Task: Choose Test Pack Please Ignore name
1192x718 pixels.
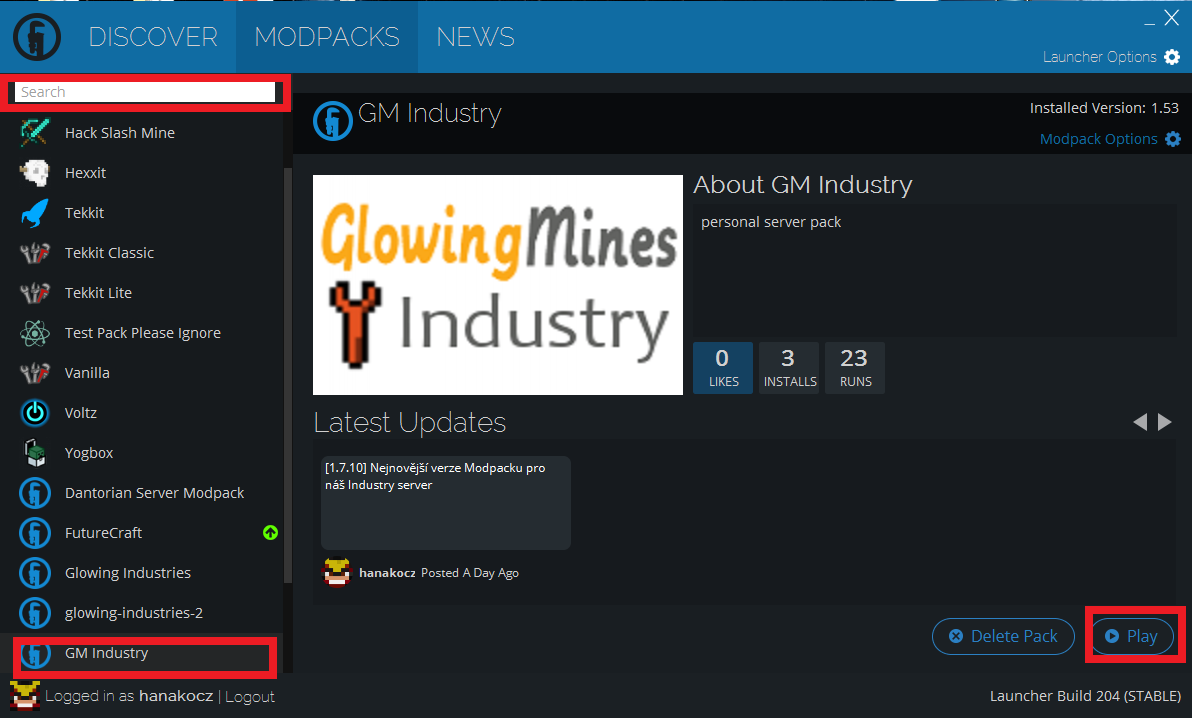Action: click(x=143, y=333)
